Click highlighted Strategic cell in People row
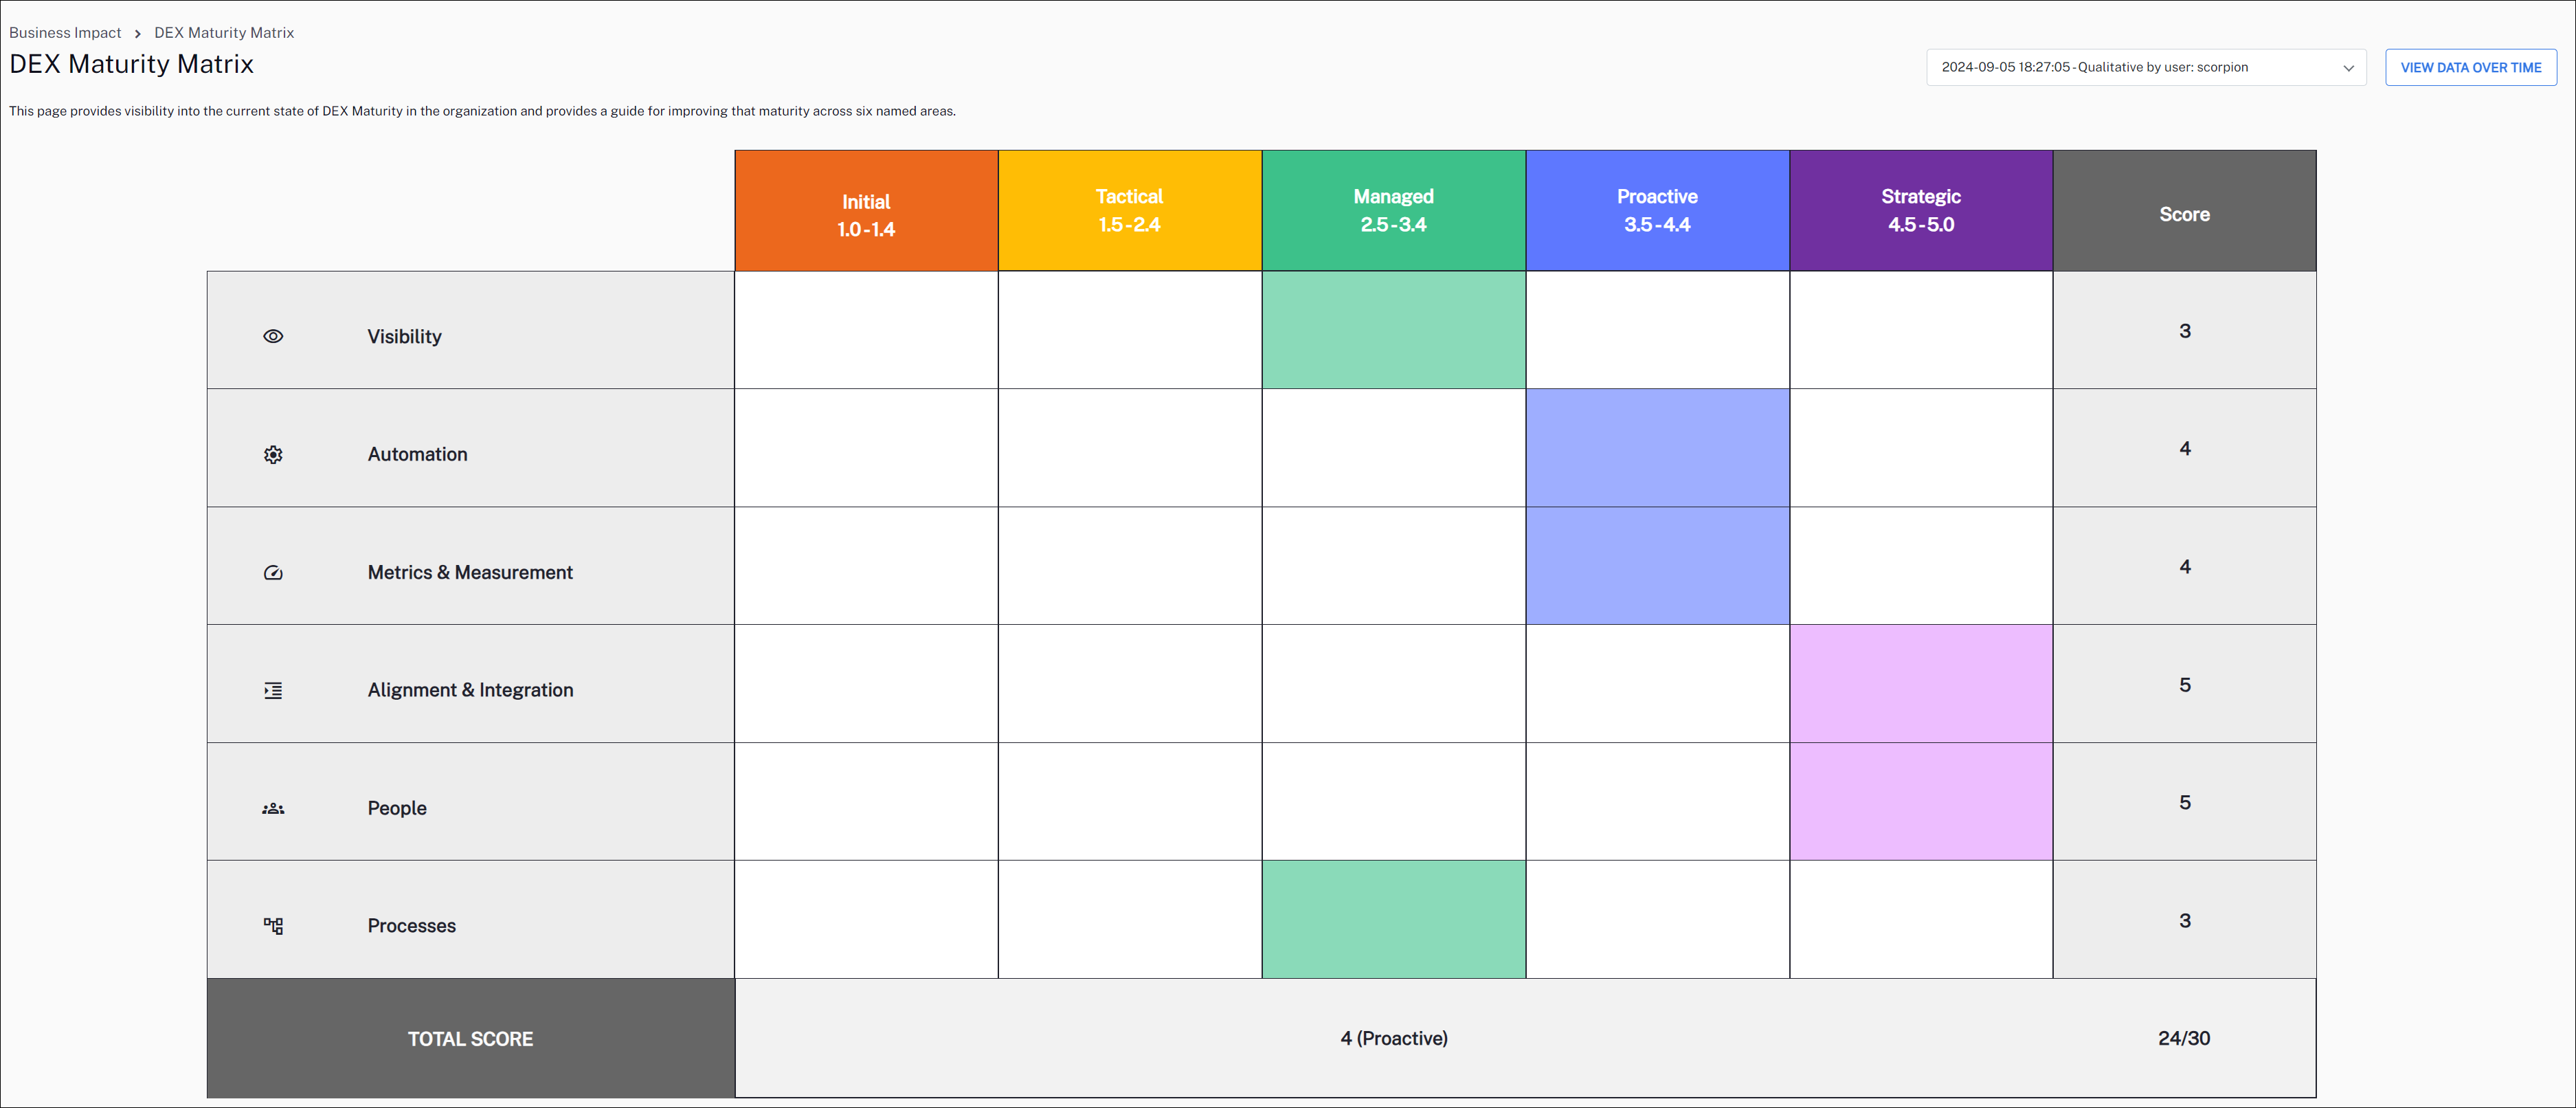The width and height of the screenshot is (2576, 1108). (x=1920, y=802)
